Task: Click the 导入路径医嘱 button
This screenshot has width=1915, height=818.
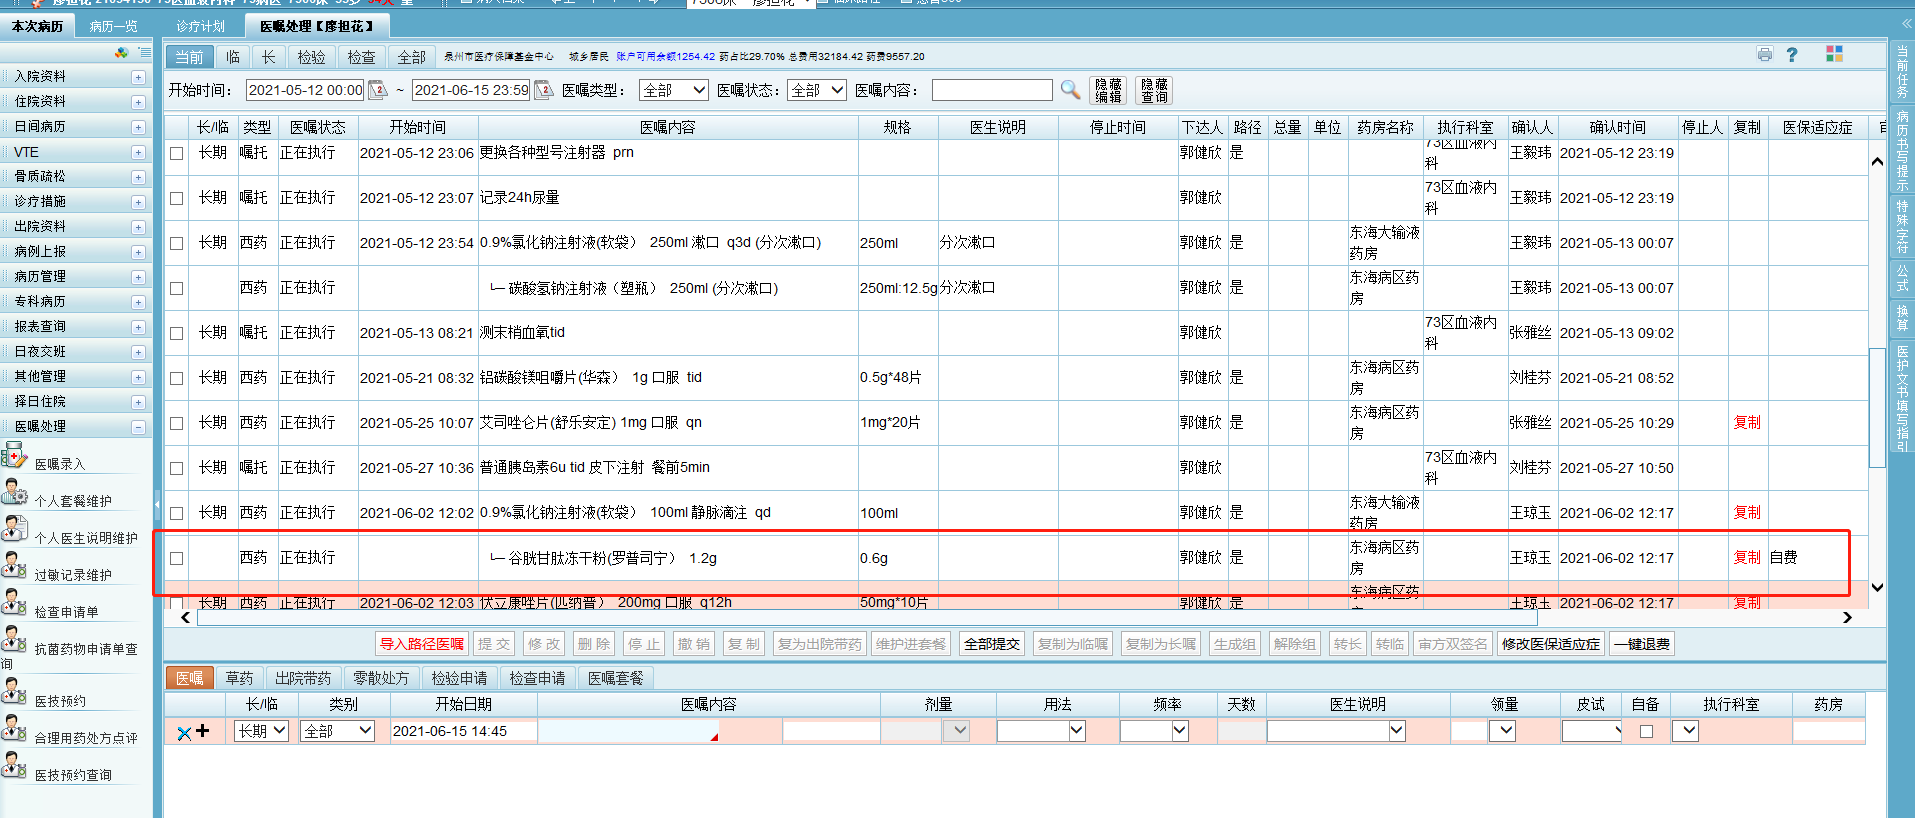Action: [x=422, y=644]
